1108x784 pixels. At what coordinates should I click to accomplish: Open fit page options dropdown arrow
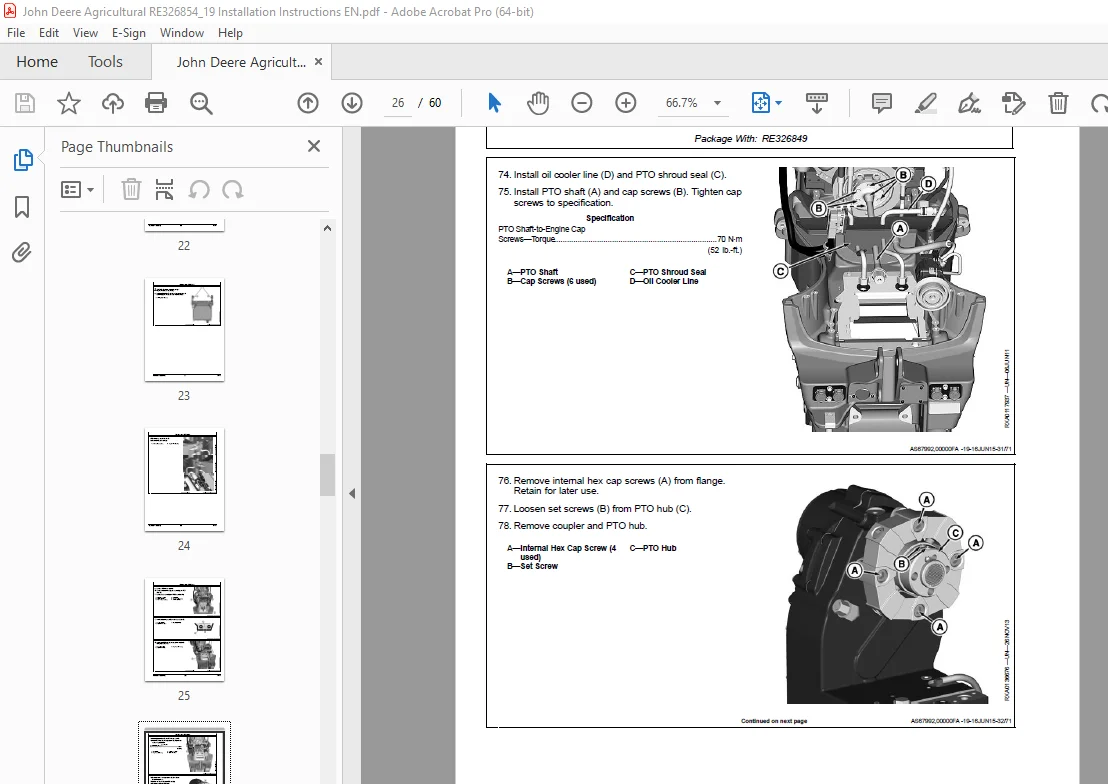(x=779, y=103)
